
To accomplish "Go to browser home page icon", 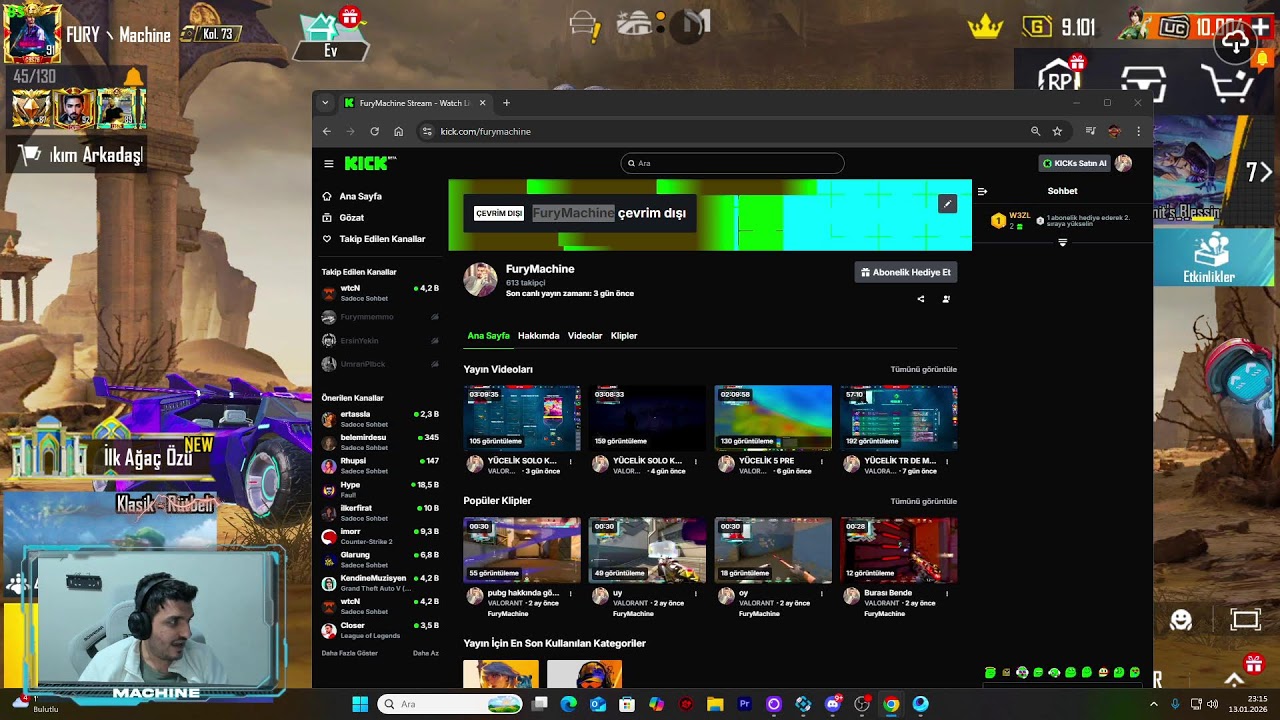I will click(398, 131).
